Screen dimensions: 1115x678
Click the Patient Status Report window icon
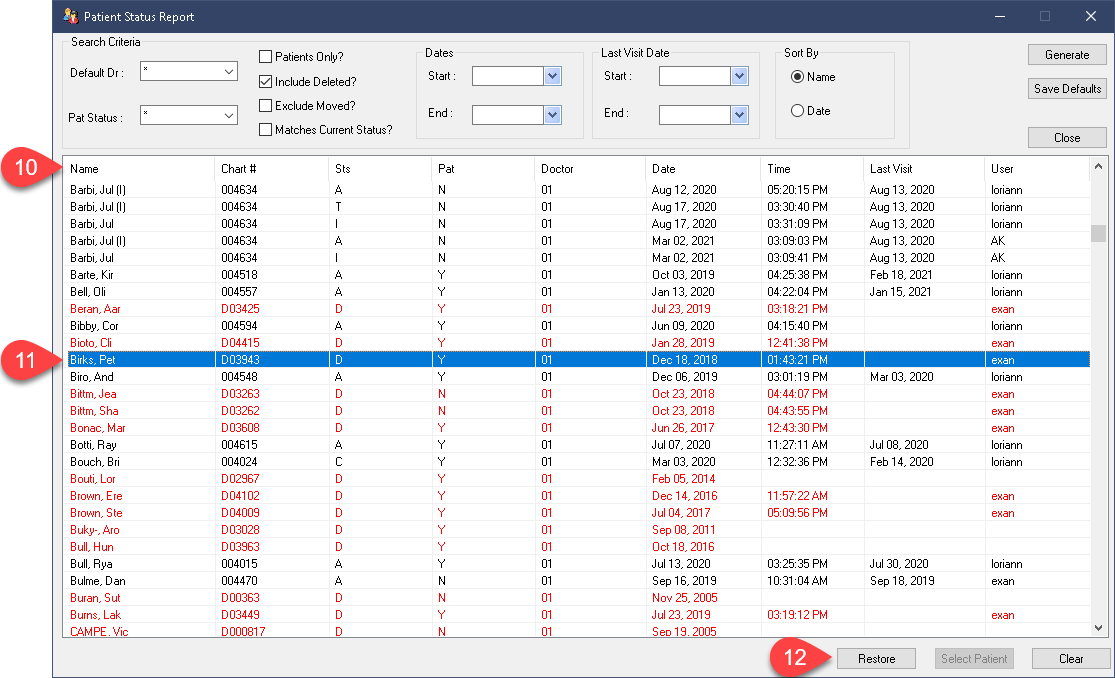click(70, 16)
